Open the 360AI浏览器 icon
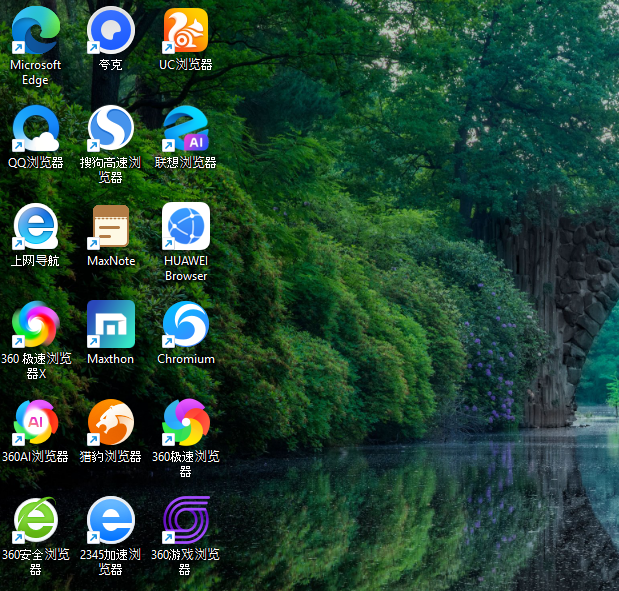 click(x=36, y=422)
